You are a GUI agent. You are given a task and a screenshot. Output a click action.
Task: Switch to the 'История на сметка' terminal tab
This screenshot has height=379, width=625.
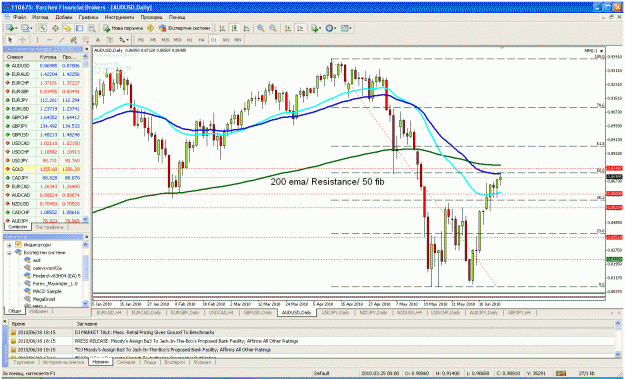[x=63, y=362]
